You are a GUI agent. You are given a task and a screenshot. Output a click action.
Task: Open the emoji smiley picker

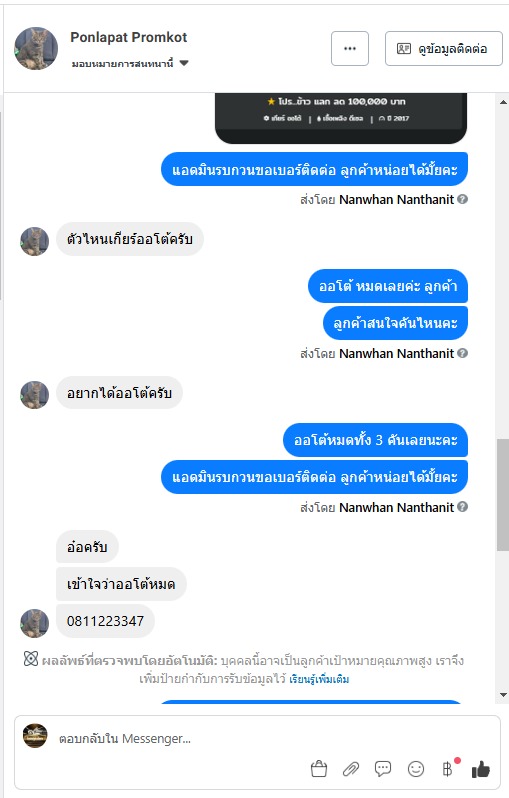[x=416, y=769]
